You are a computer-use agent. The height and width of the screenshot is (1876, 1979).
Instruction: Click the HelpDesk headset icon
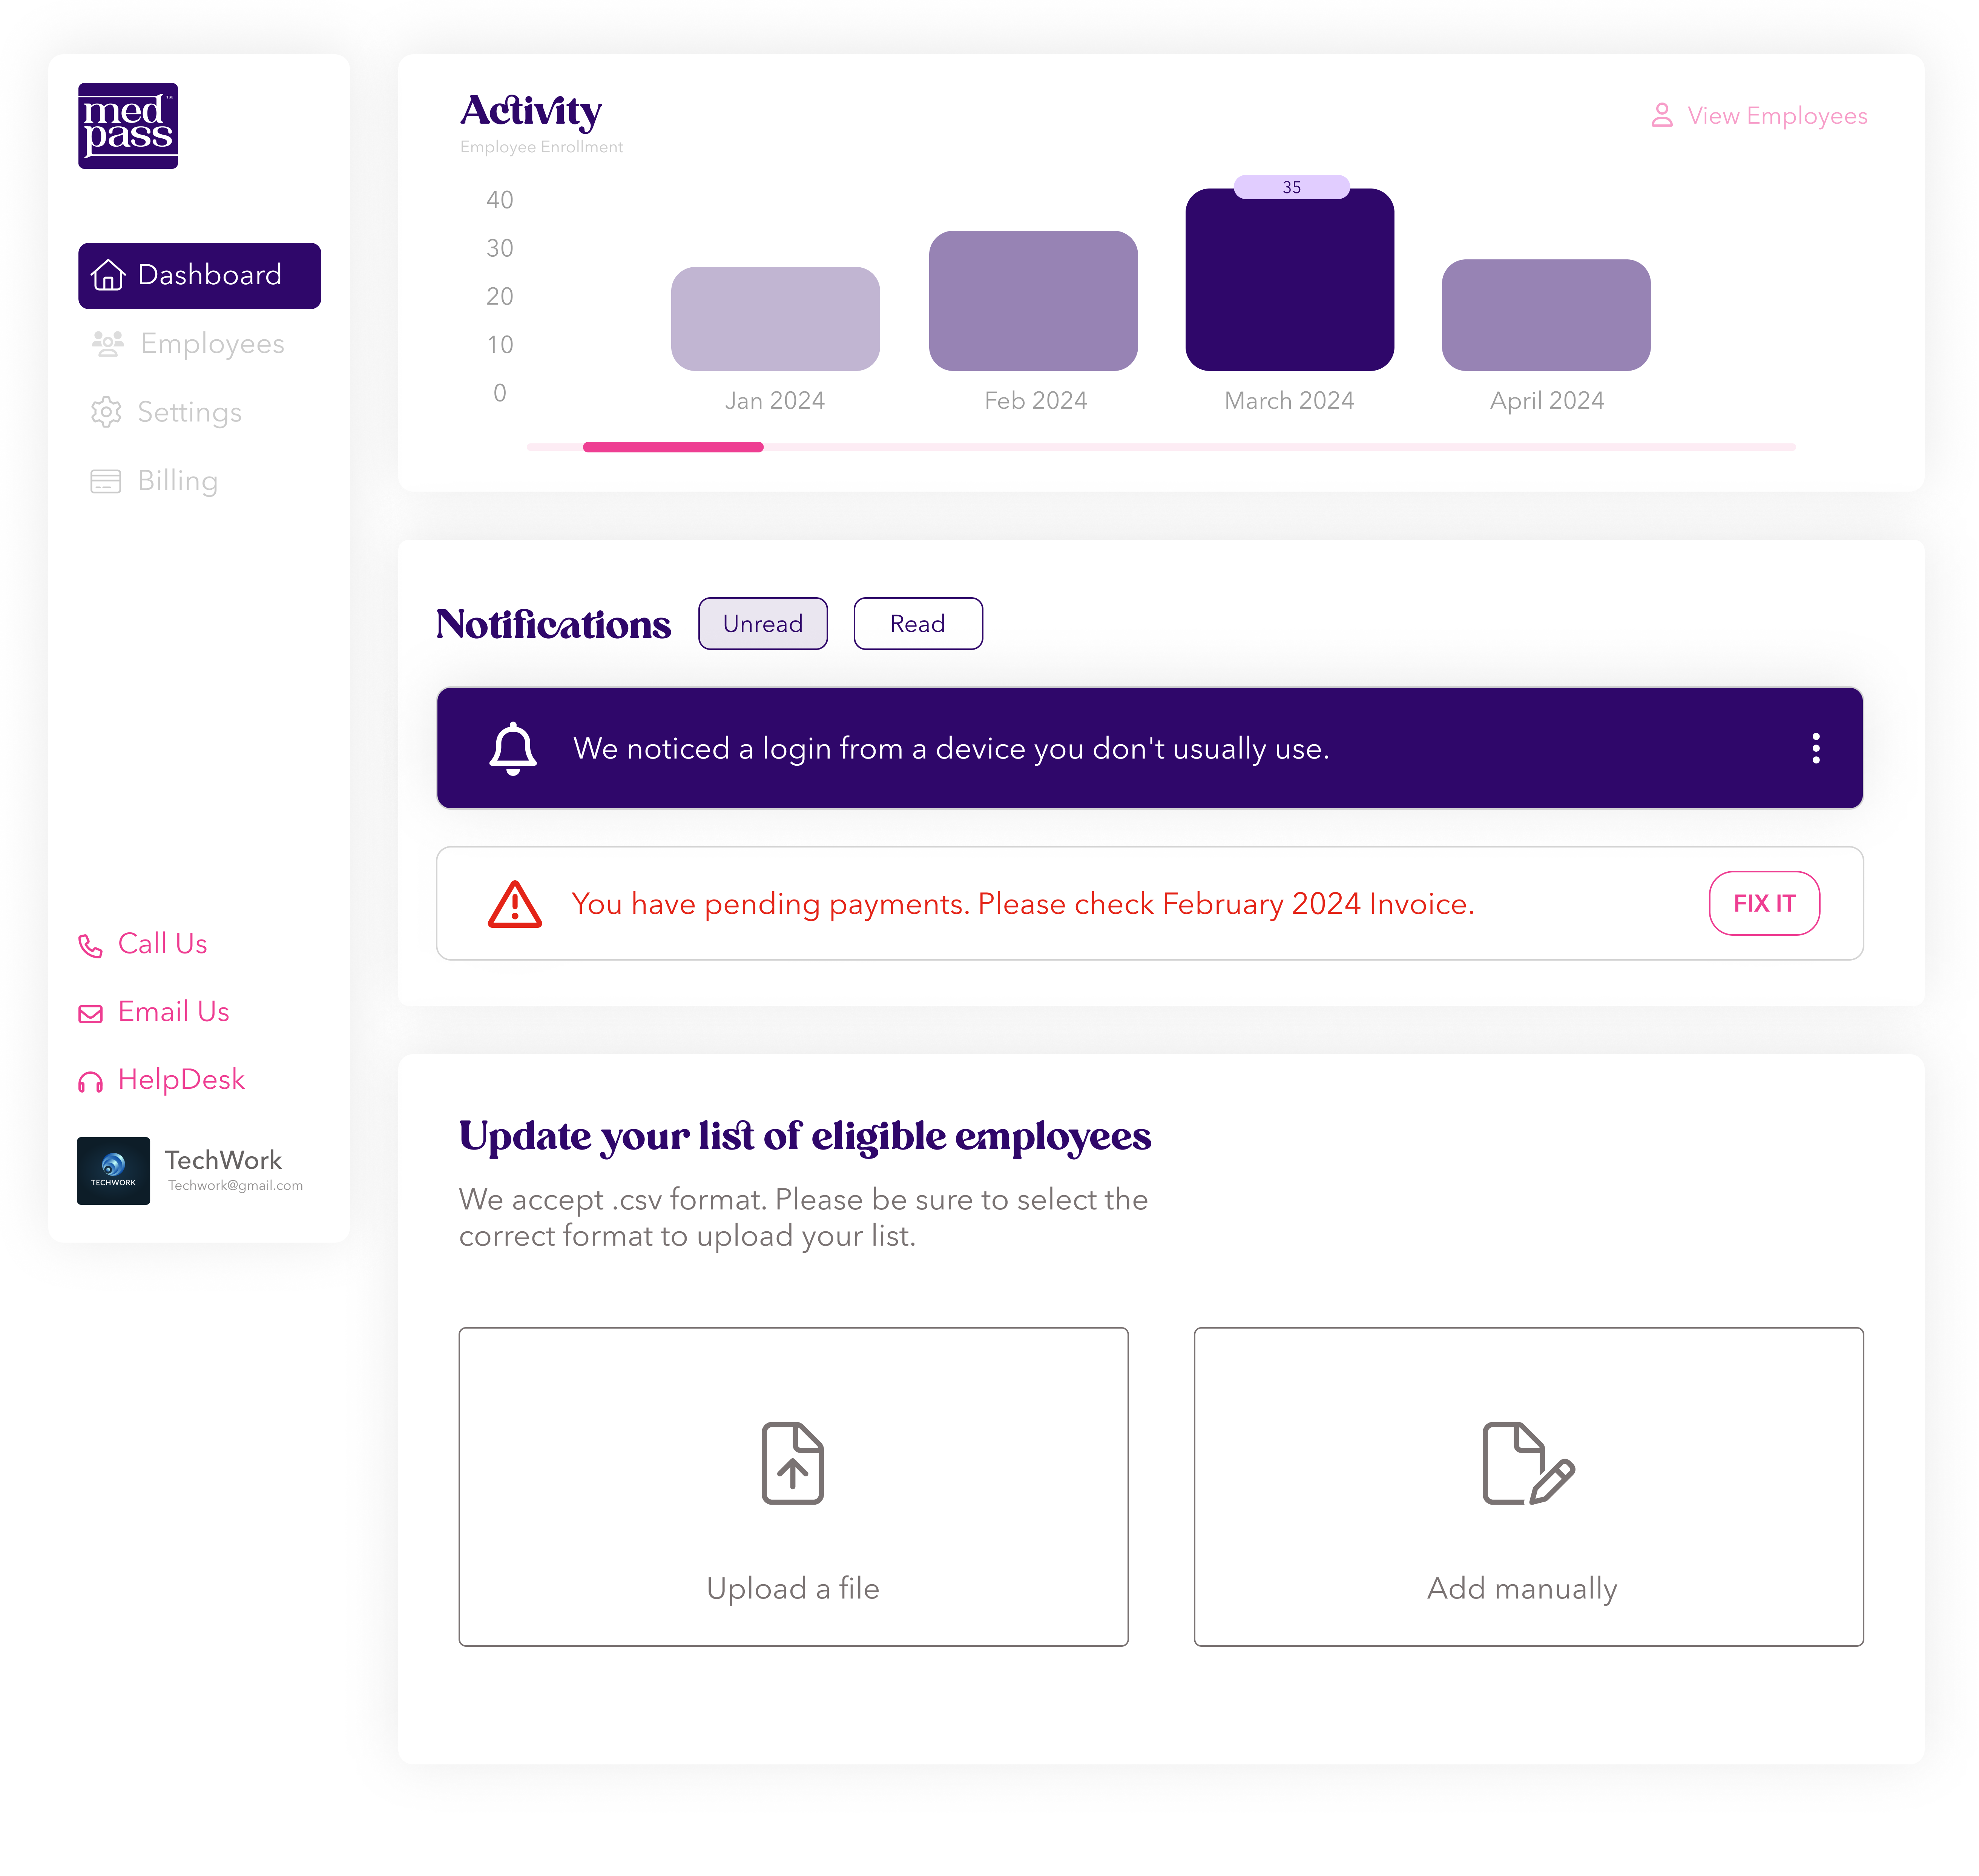coord(91,1082)
